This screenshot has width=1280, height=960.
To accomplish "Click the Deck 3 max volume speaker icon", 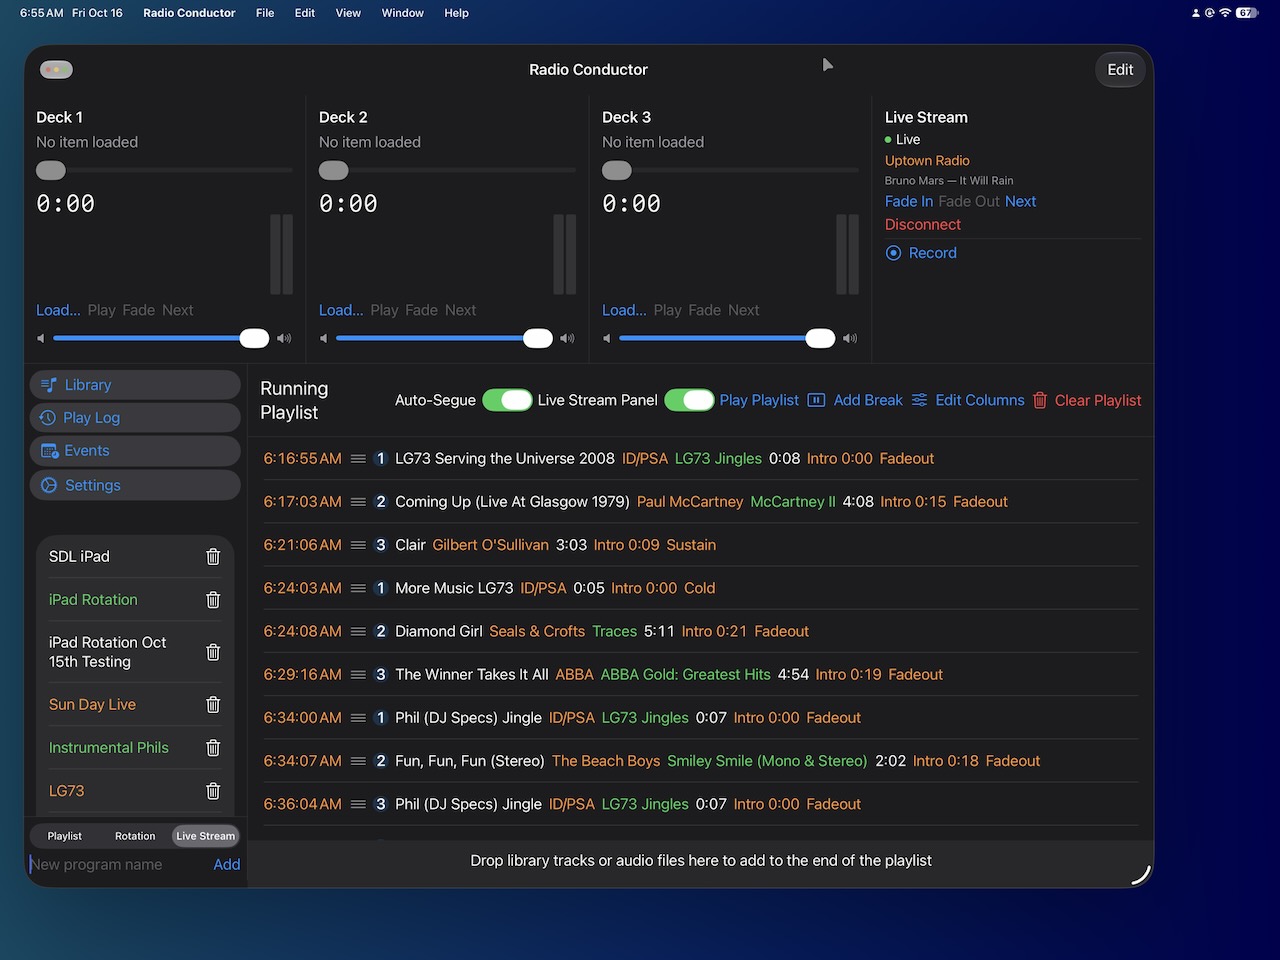I will click(x=850, y=338).
